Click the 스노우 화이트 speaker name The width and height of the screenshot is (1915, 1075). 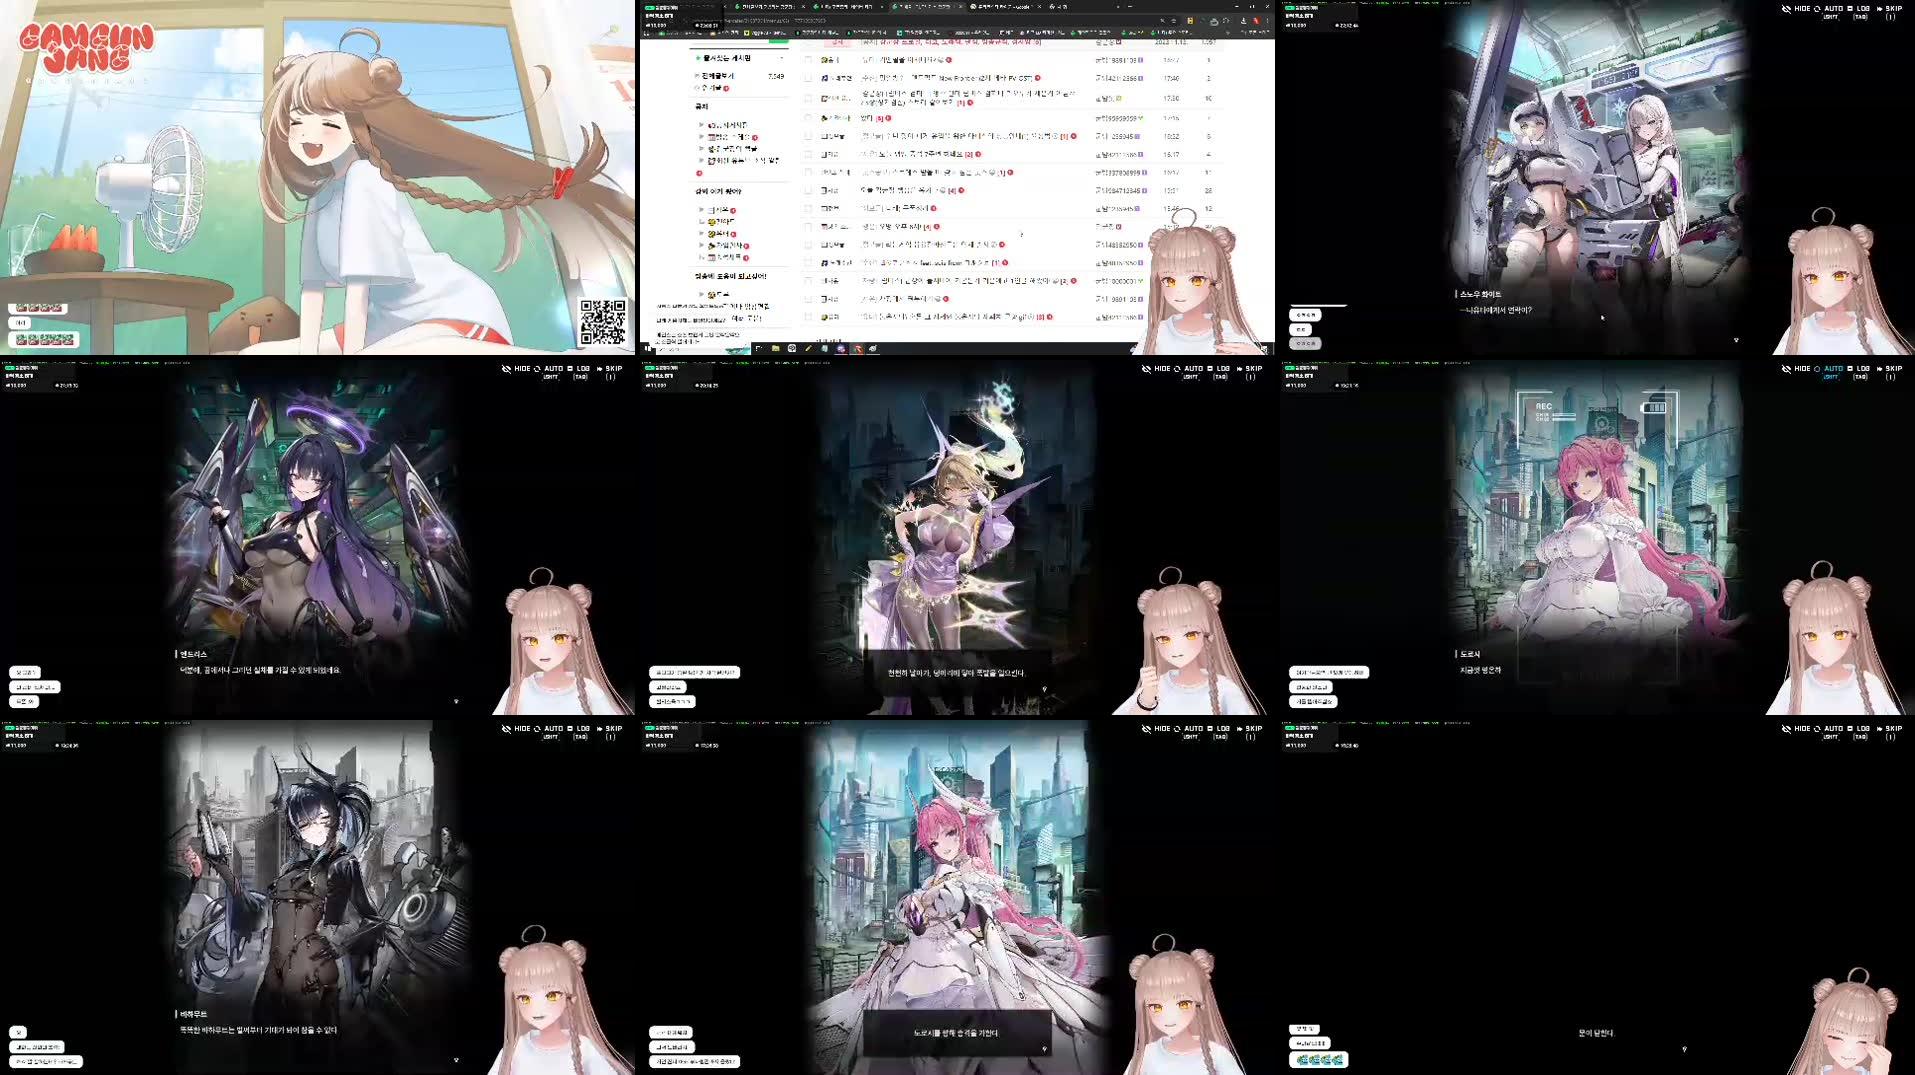1480,294
